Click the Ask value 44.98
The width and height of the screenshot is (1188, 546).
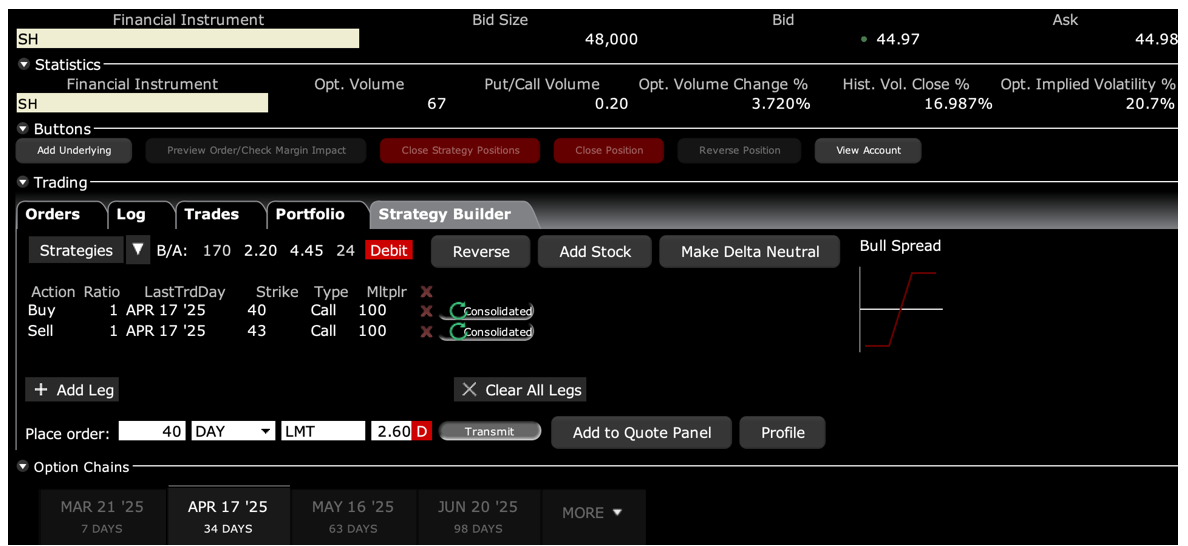(x=1156, y=39)
